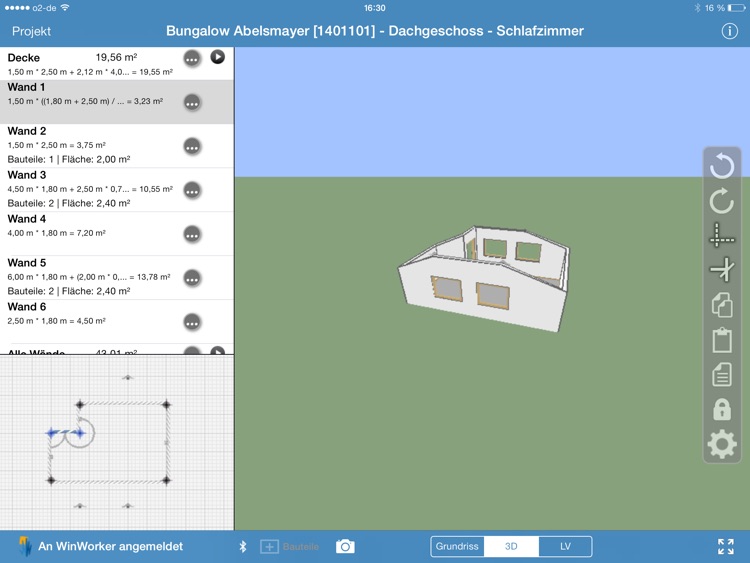Click the Wand 6 formula '2,50 m * 1,80 m = 4,50 m²'
This screenshot has height=563, width=750.
56,321
